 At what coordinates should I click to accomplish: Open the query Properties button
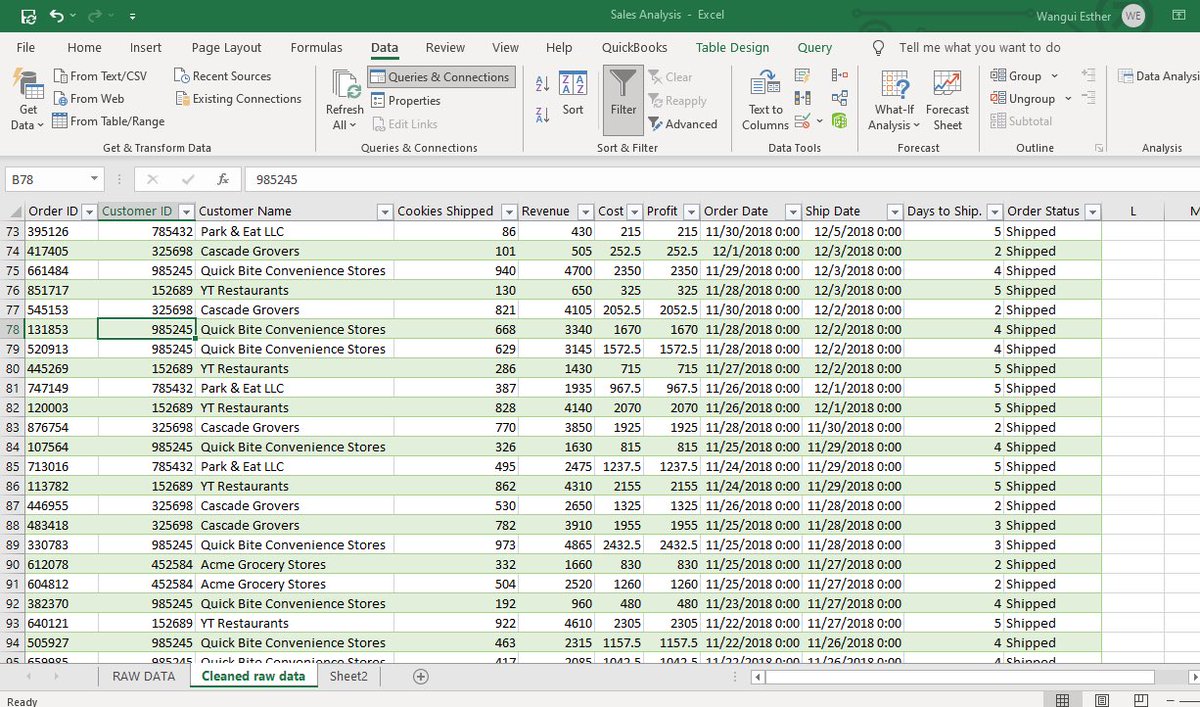click(406, 101)
